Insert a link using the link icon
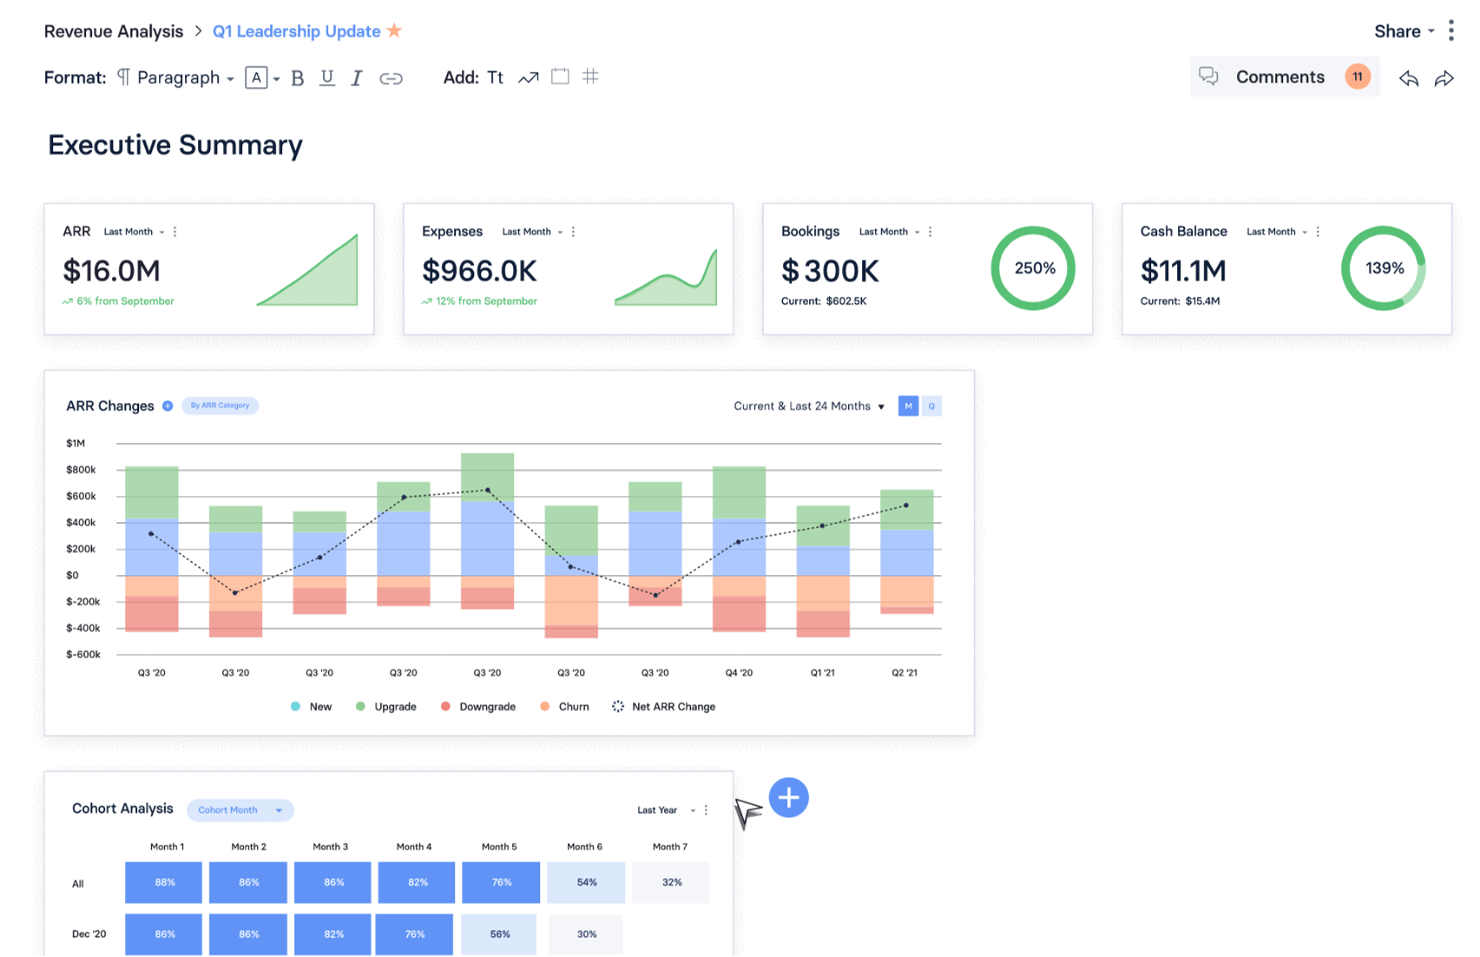This screenshot has height=957, width=1480. [392, 77]
